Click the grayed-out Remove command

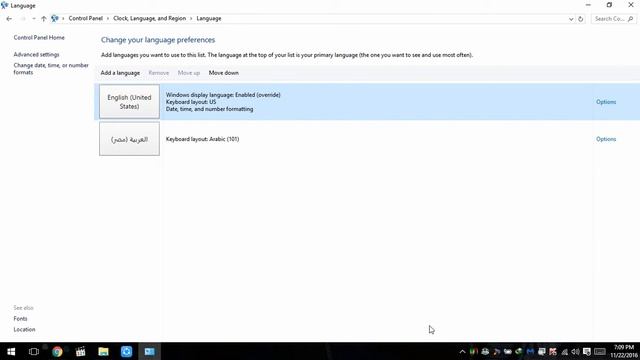point(159,73)
